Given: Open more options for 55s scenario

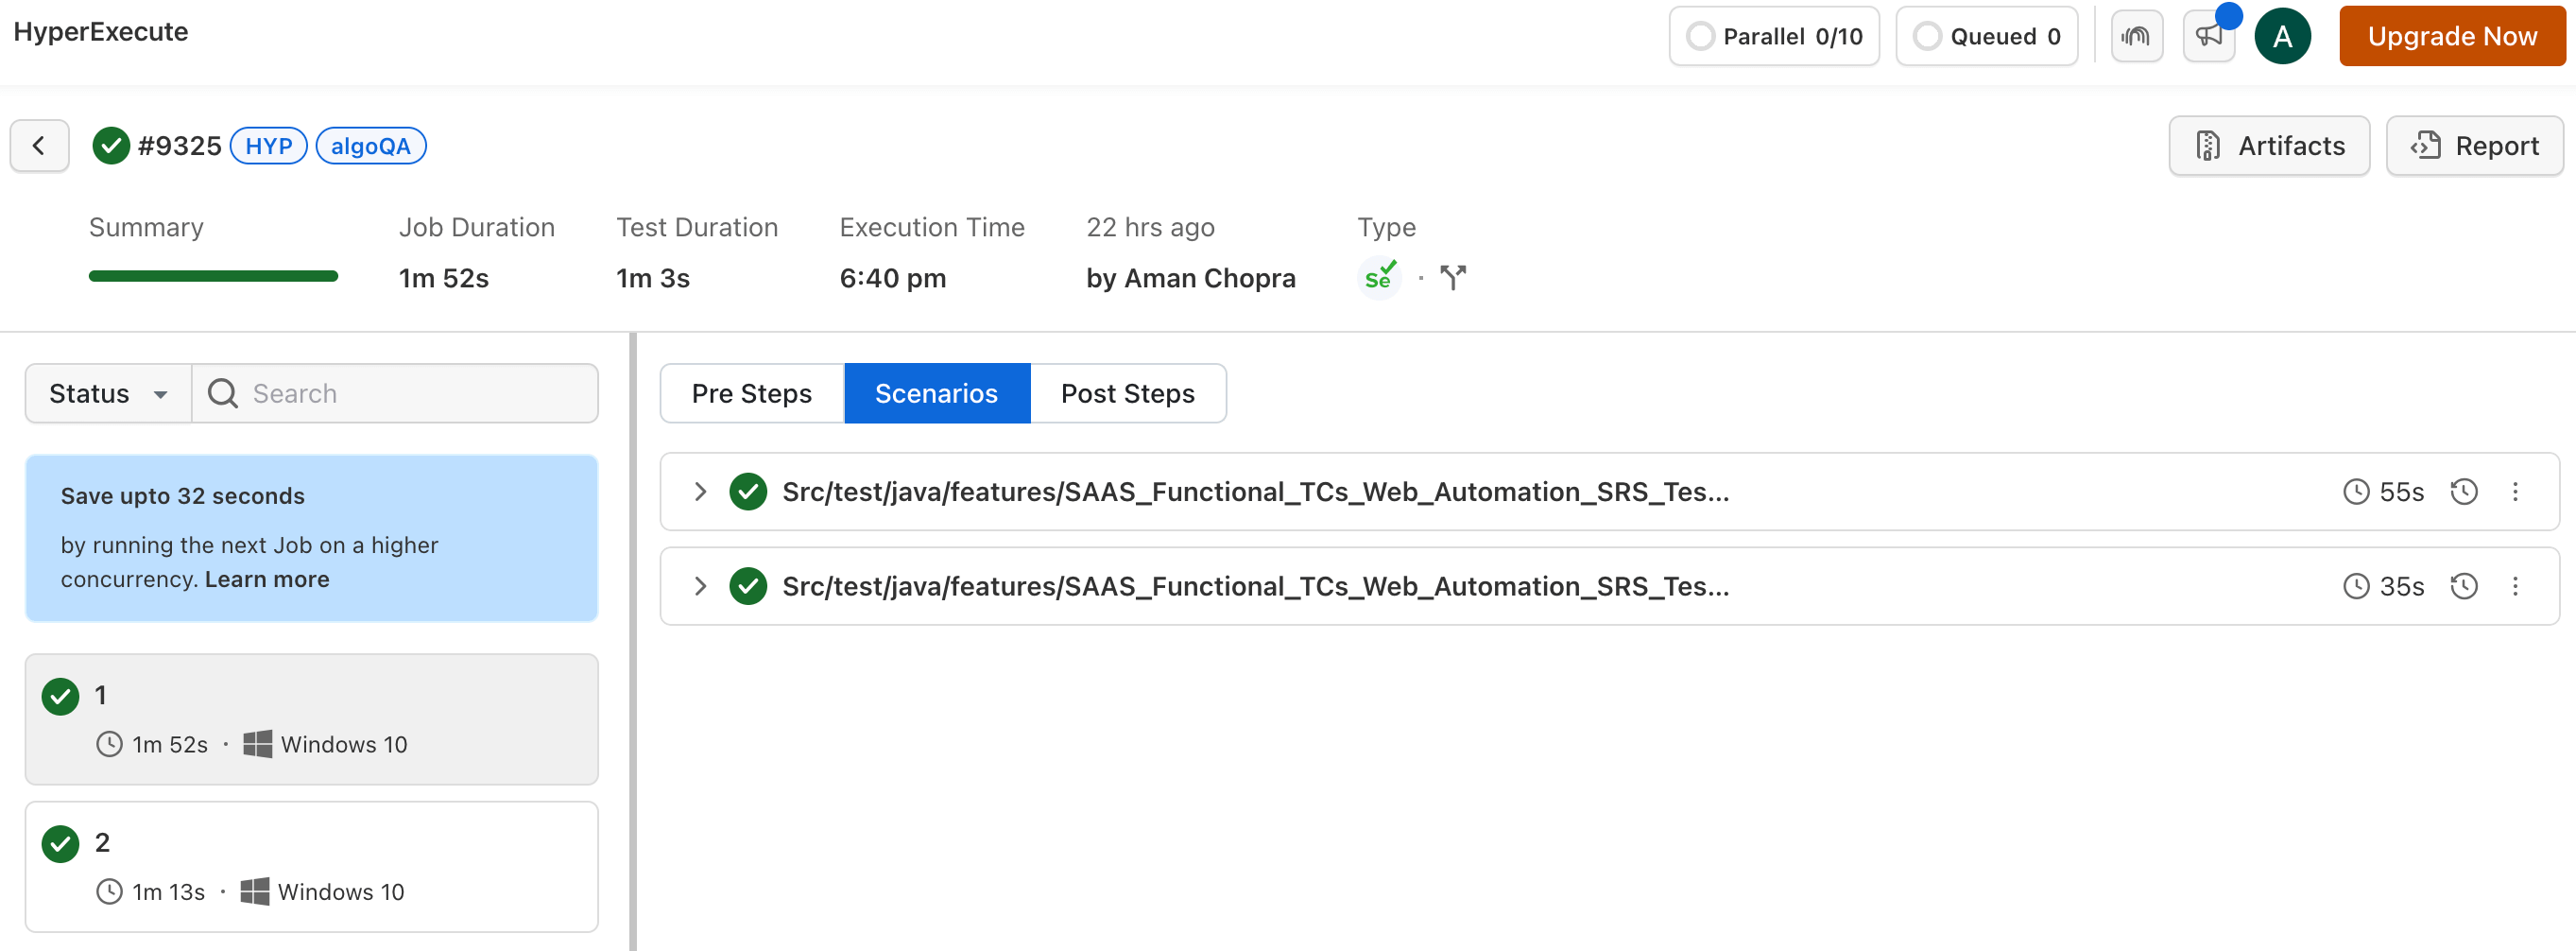Looking at the screenshot, I should point(2514,492).
